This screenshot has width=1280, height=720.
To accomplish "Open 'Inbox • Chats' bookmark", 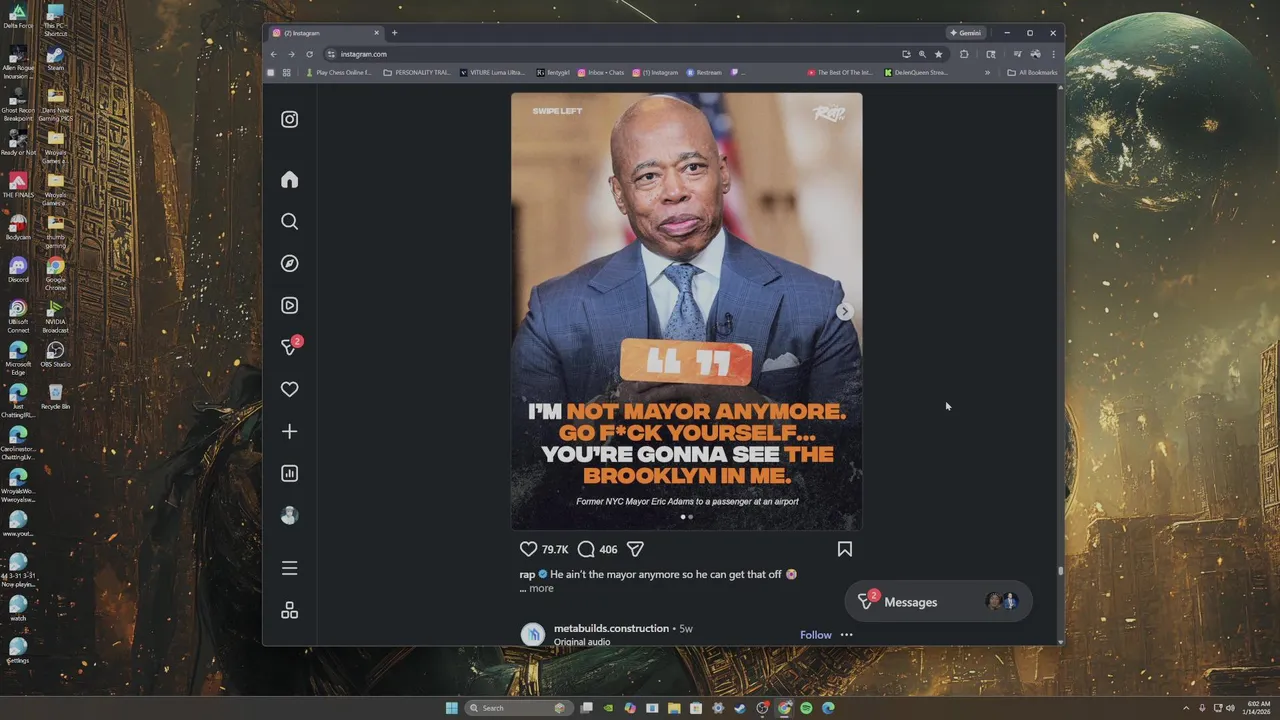I will [600, 72].
